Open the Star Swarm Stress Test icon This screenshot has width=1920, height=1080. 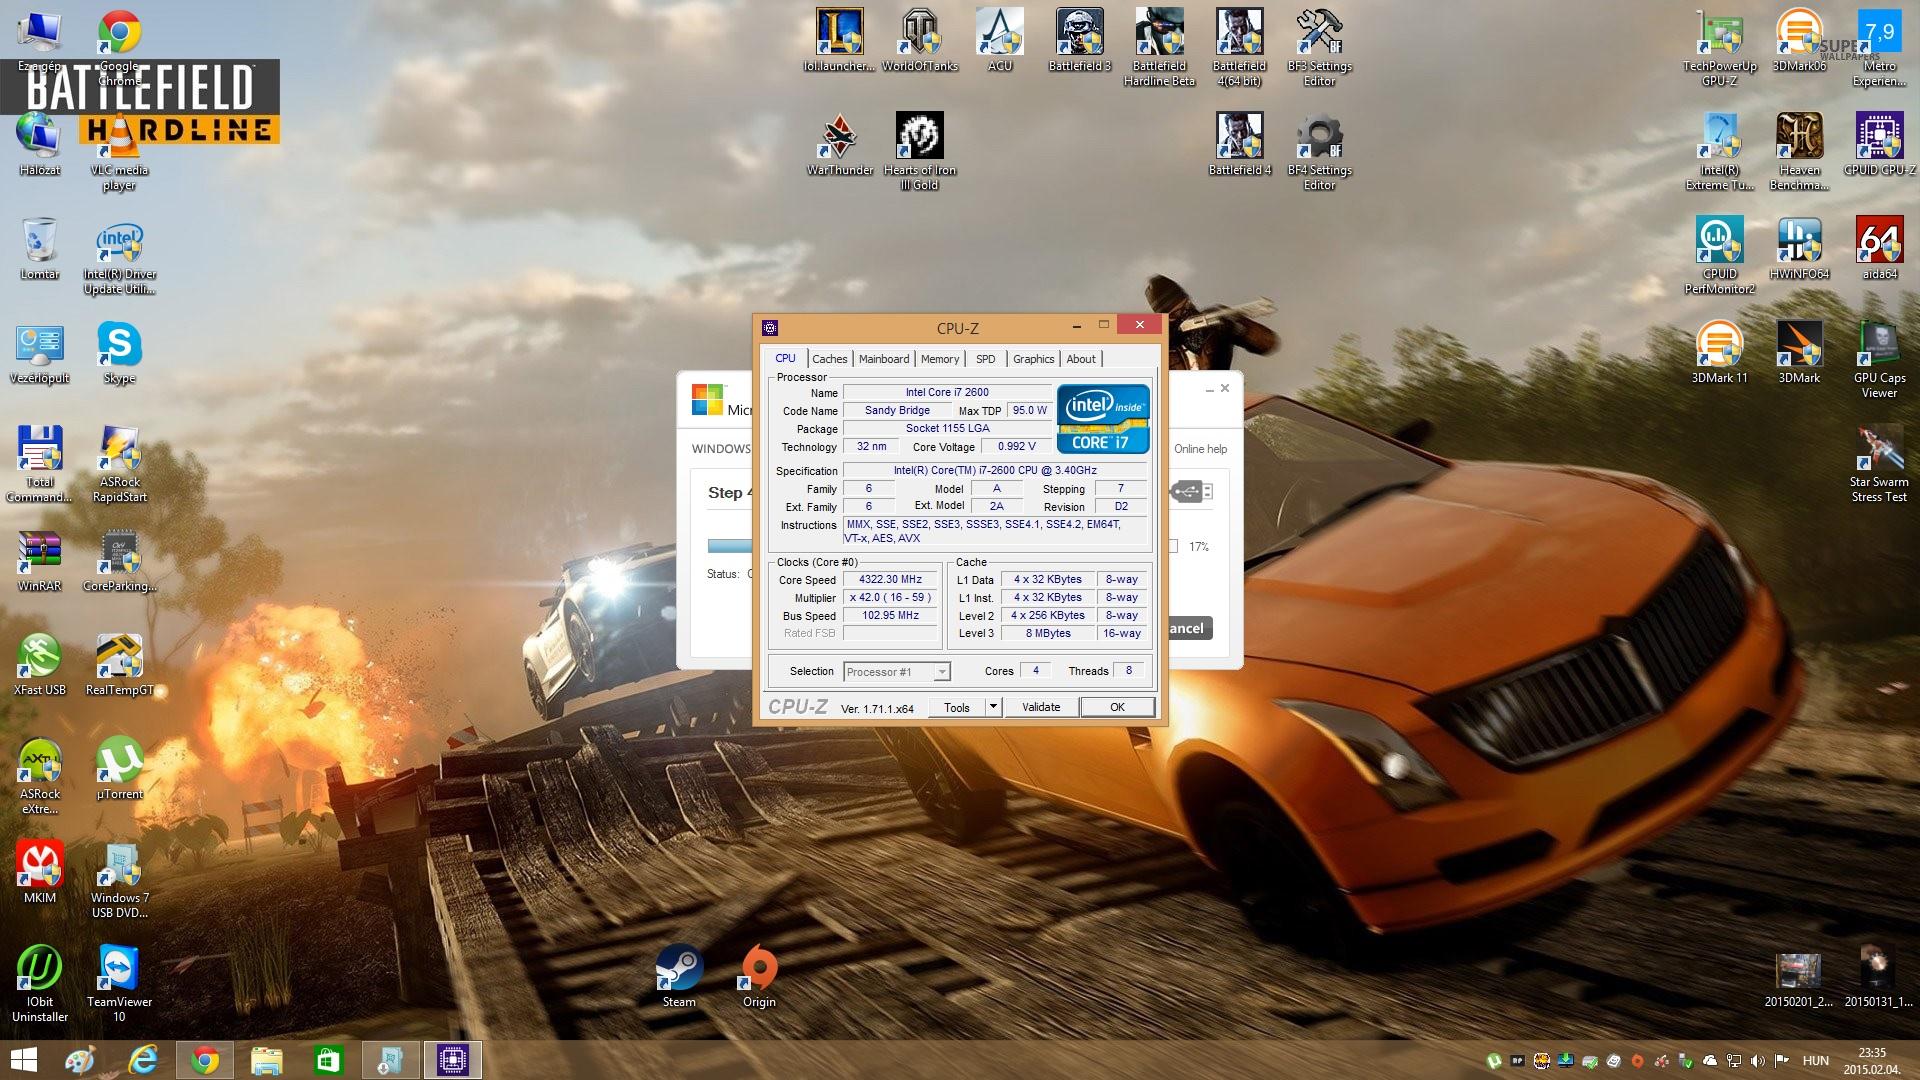click(x=1880, y=464)
